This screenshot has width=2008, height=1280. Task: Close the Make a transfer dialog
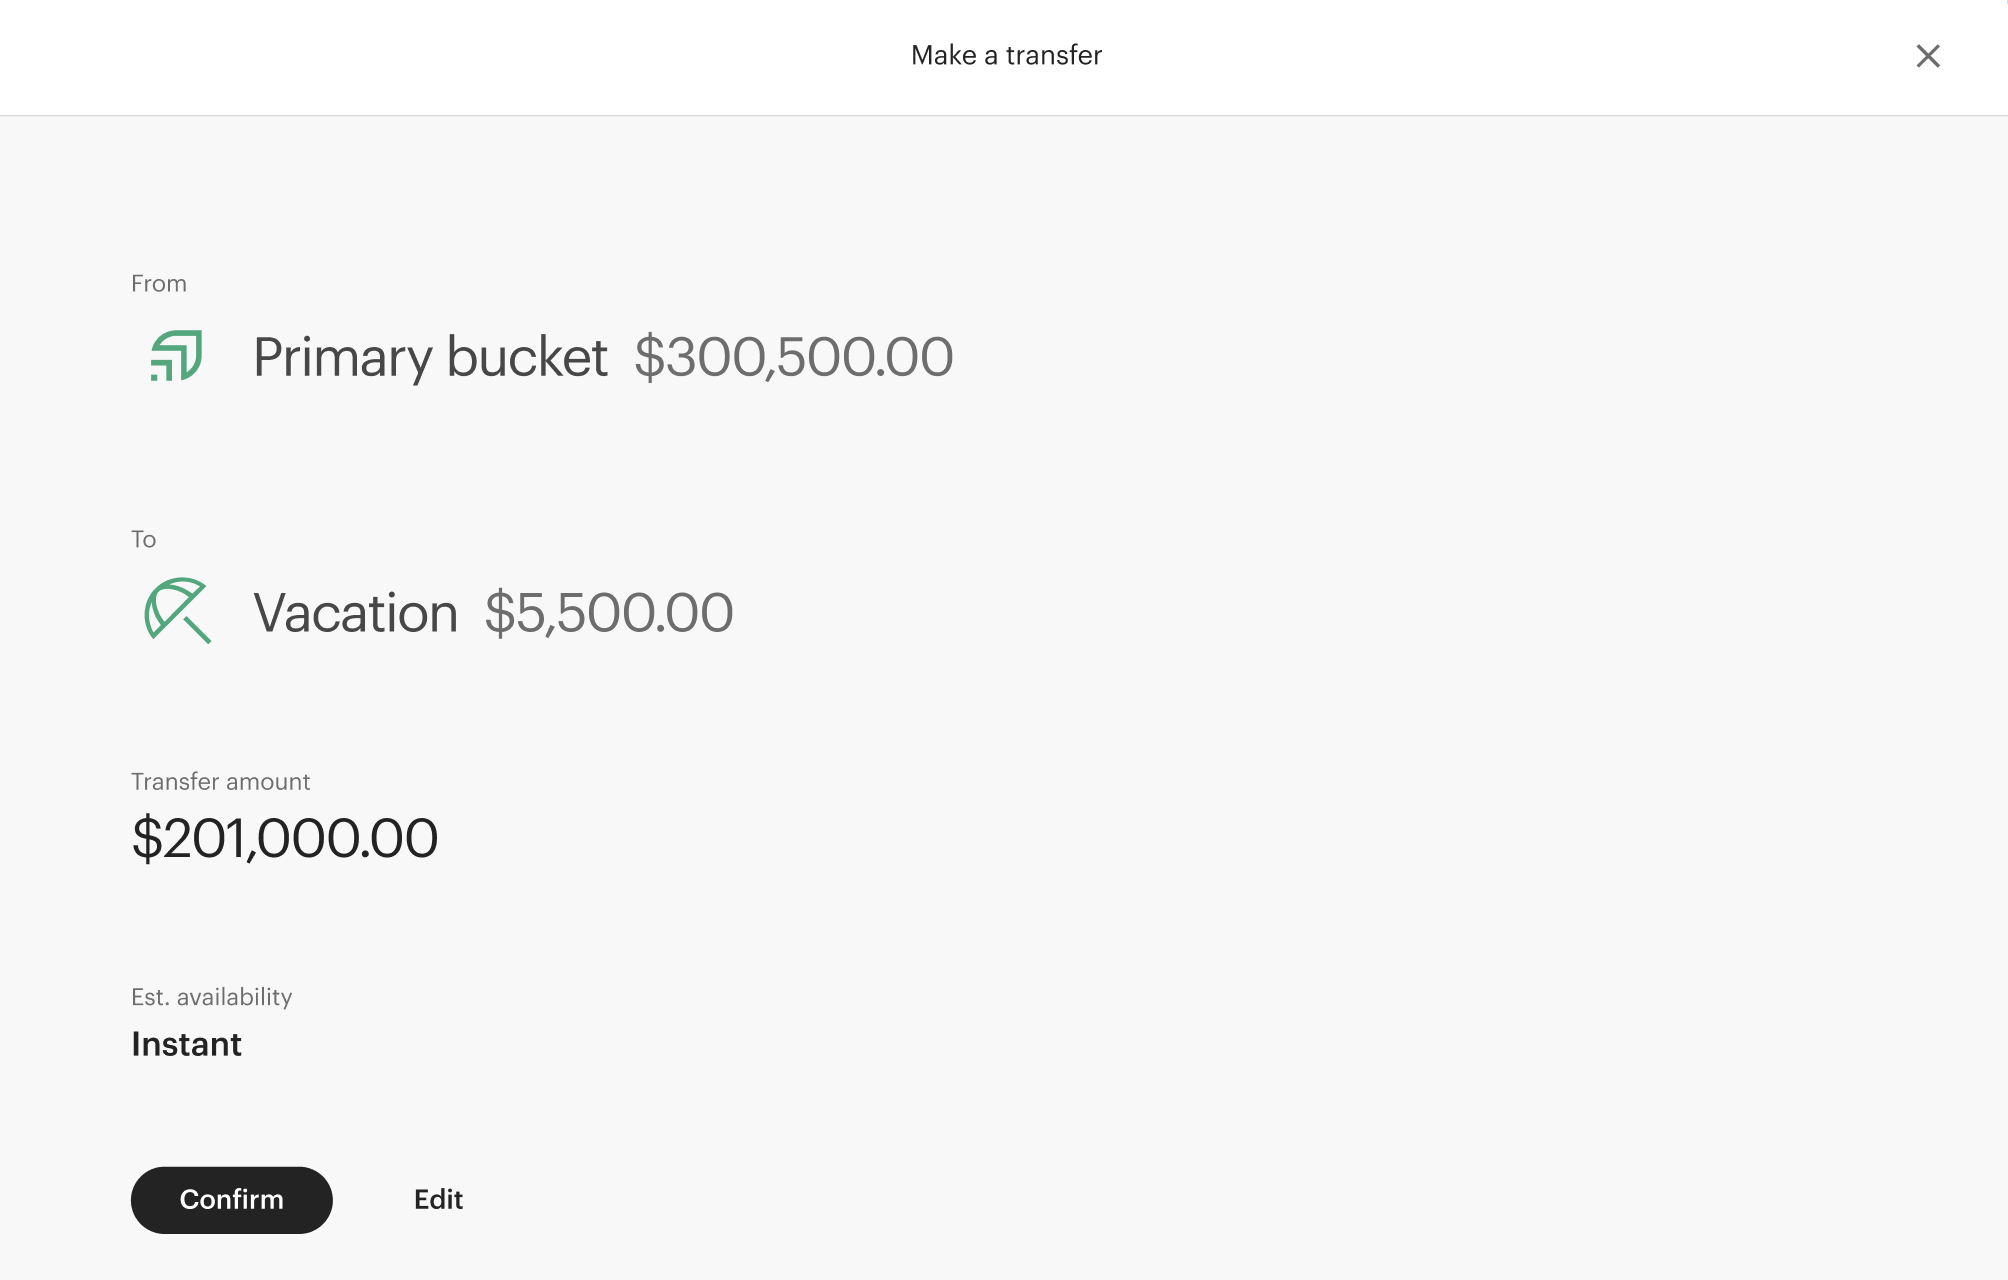[x=1928, y=56]
